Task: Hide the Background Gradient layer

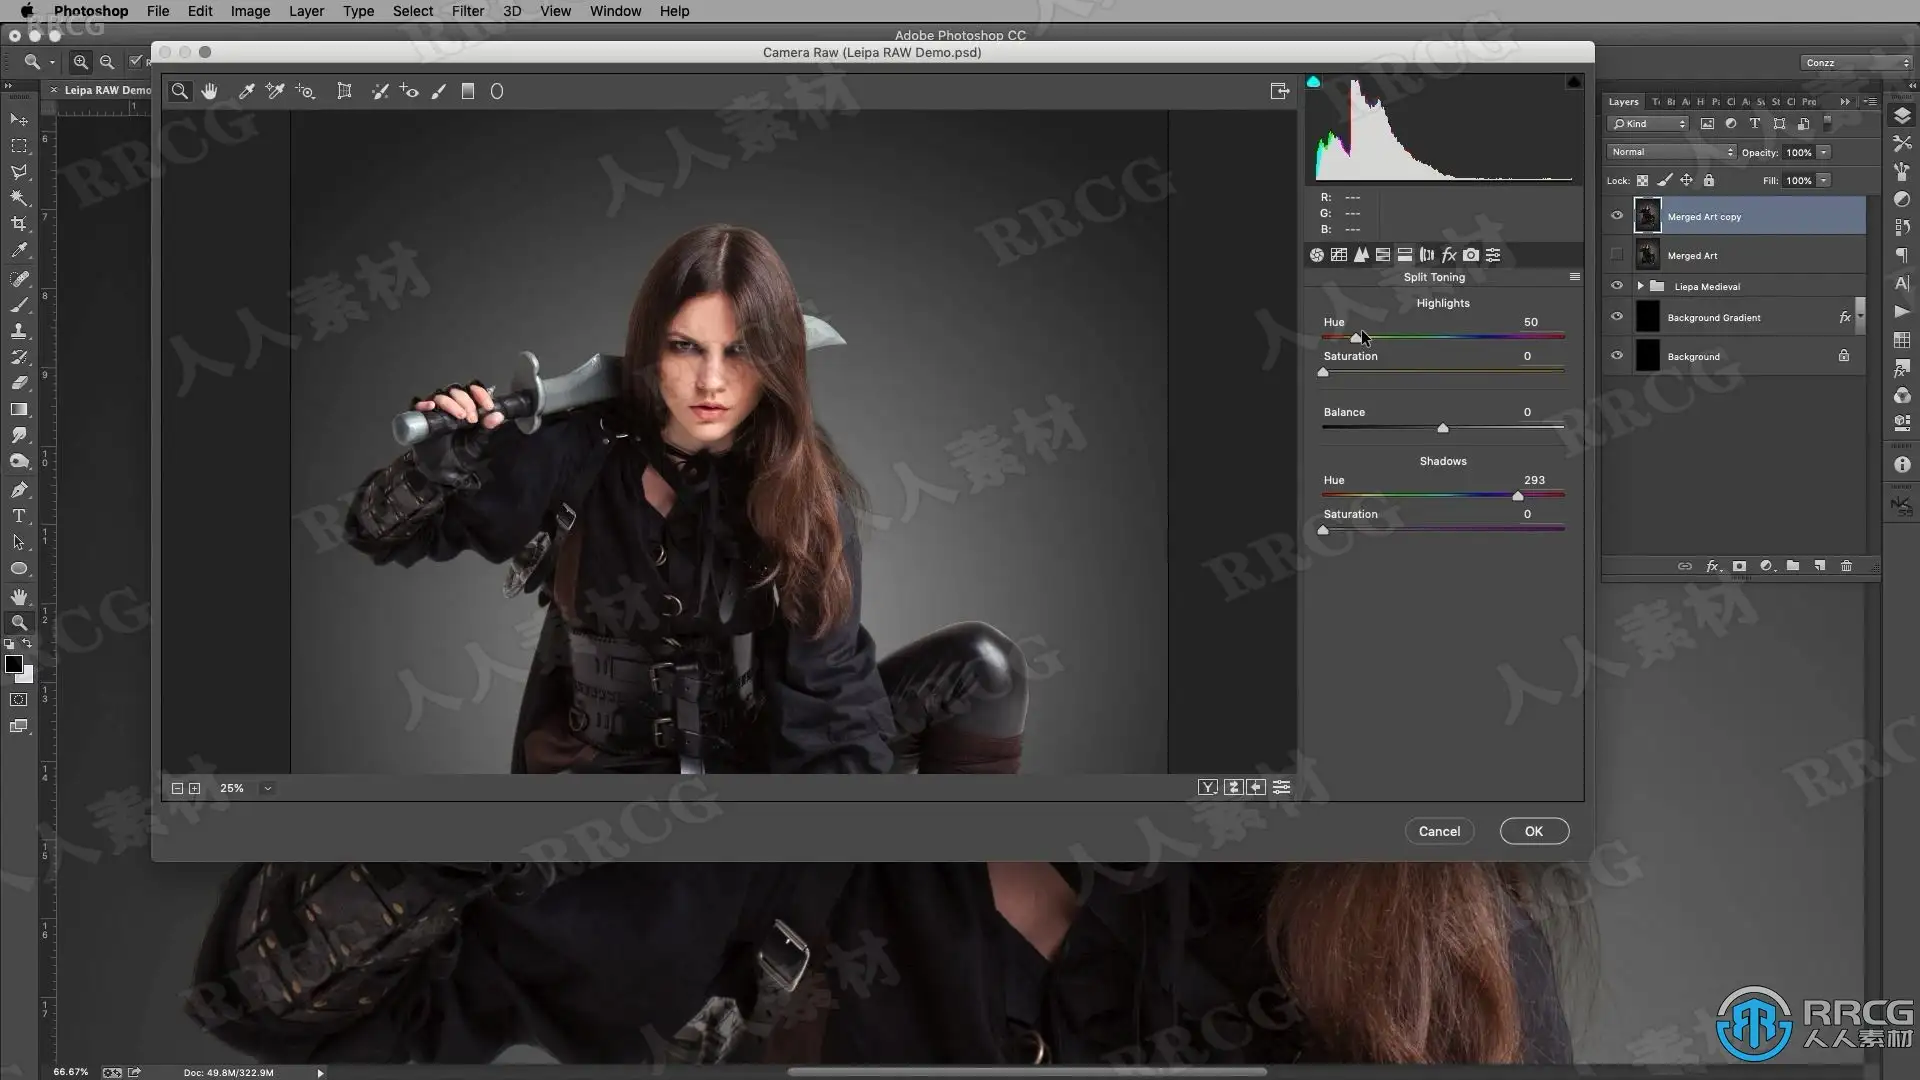Action: 1616,317
